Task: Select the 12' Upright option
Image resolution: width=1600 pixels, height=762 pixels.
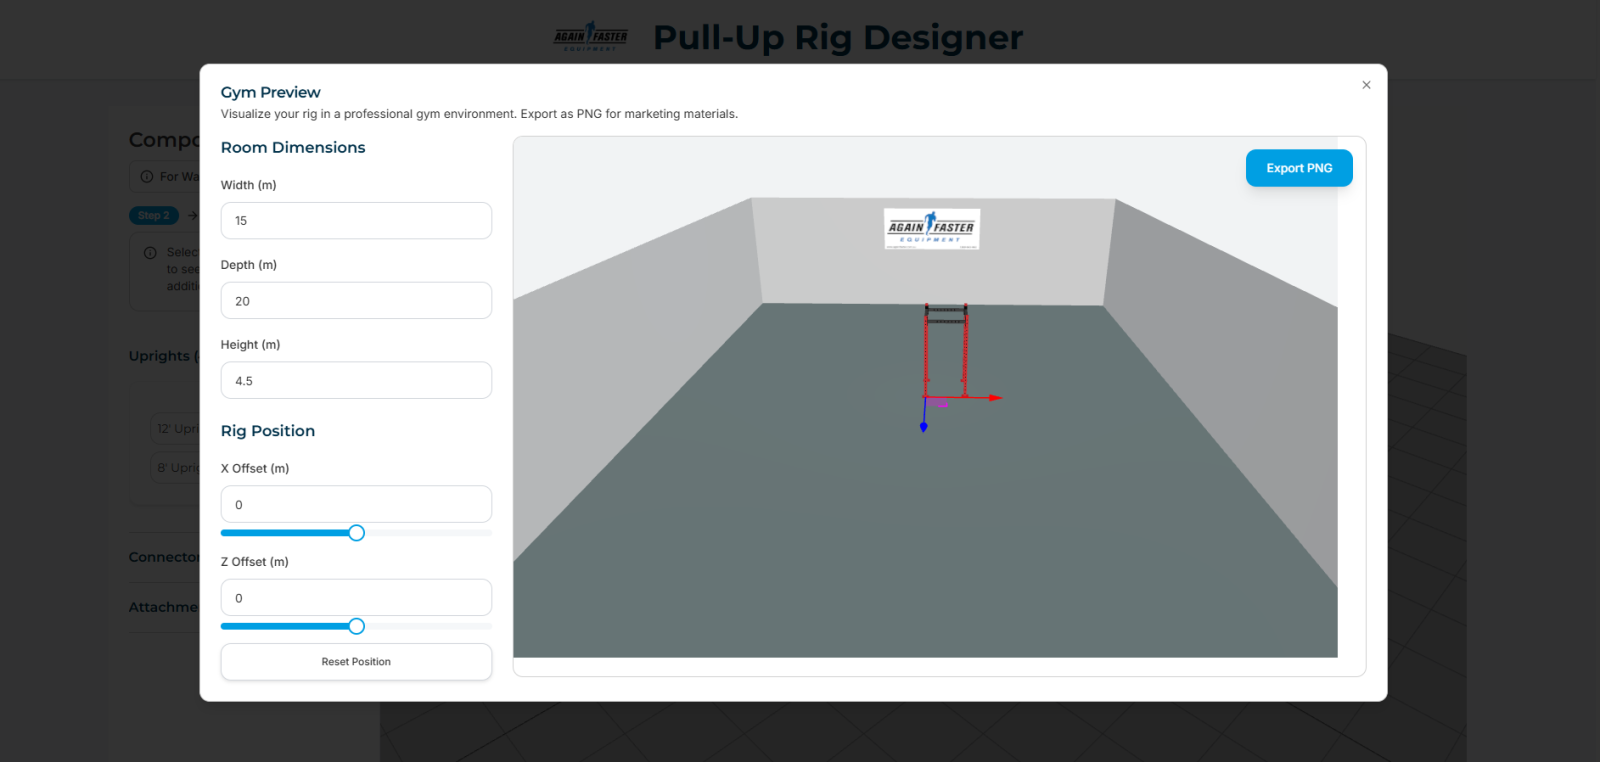Action: coord(176,429)
